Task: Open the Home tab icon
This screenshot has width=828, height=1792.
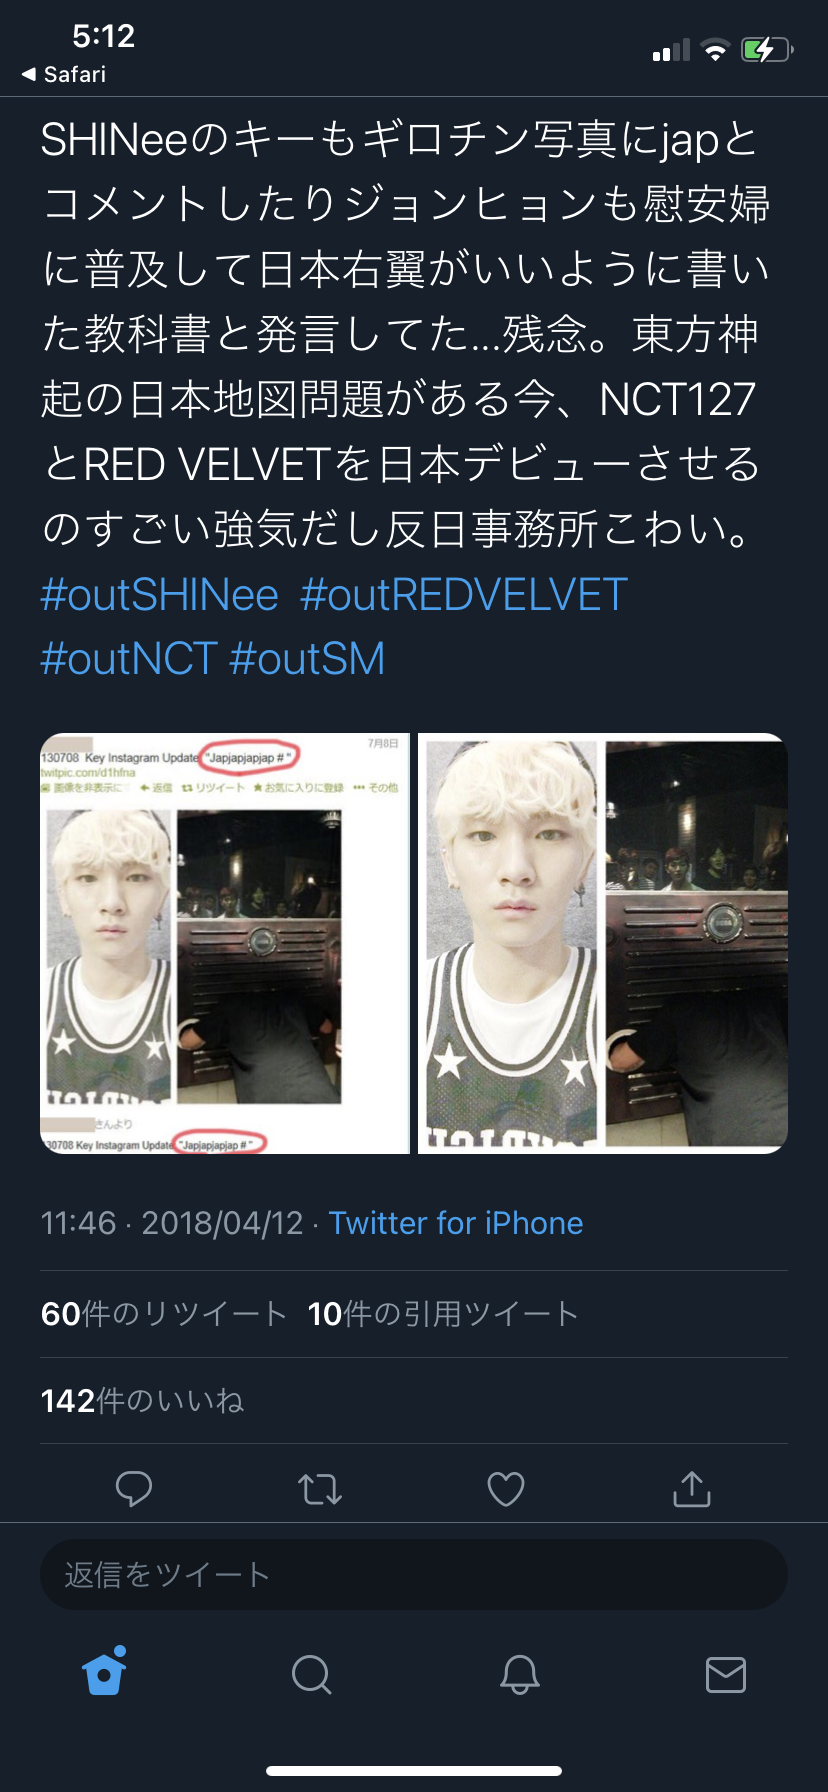Action: (105, 1672)
